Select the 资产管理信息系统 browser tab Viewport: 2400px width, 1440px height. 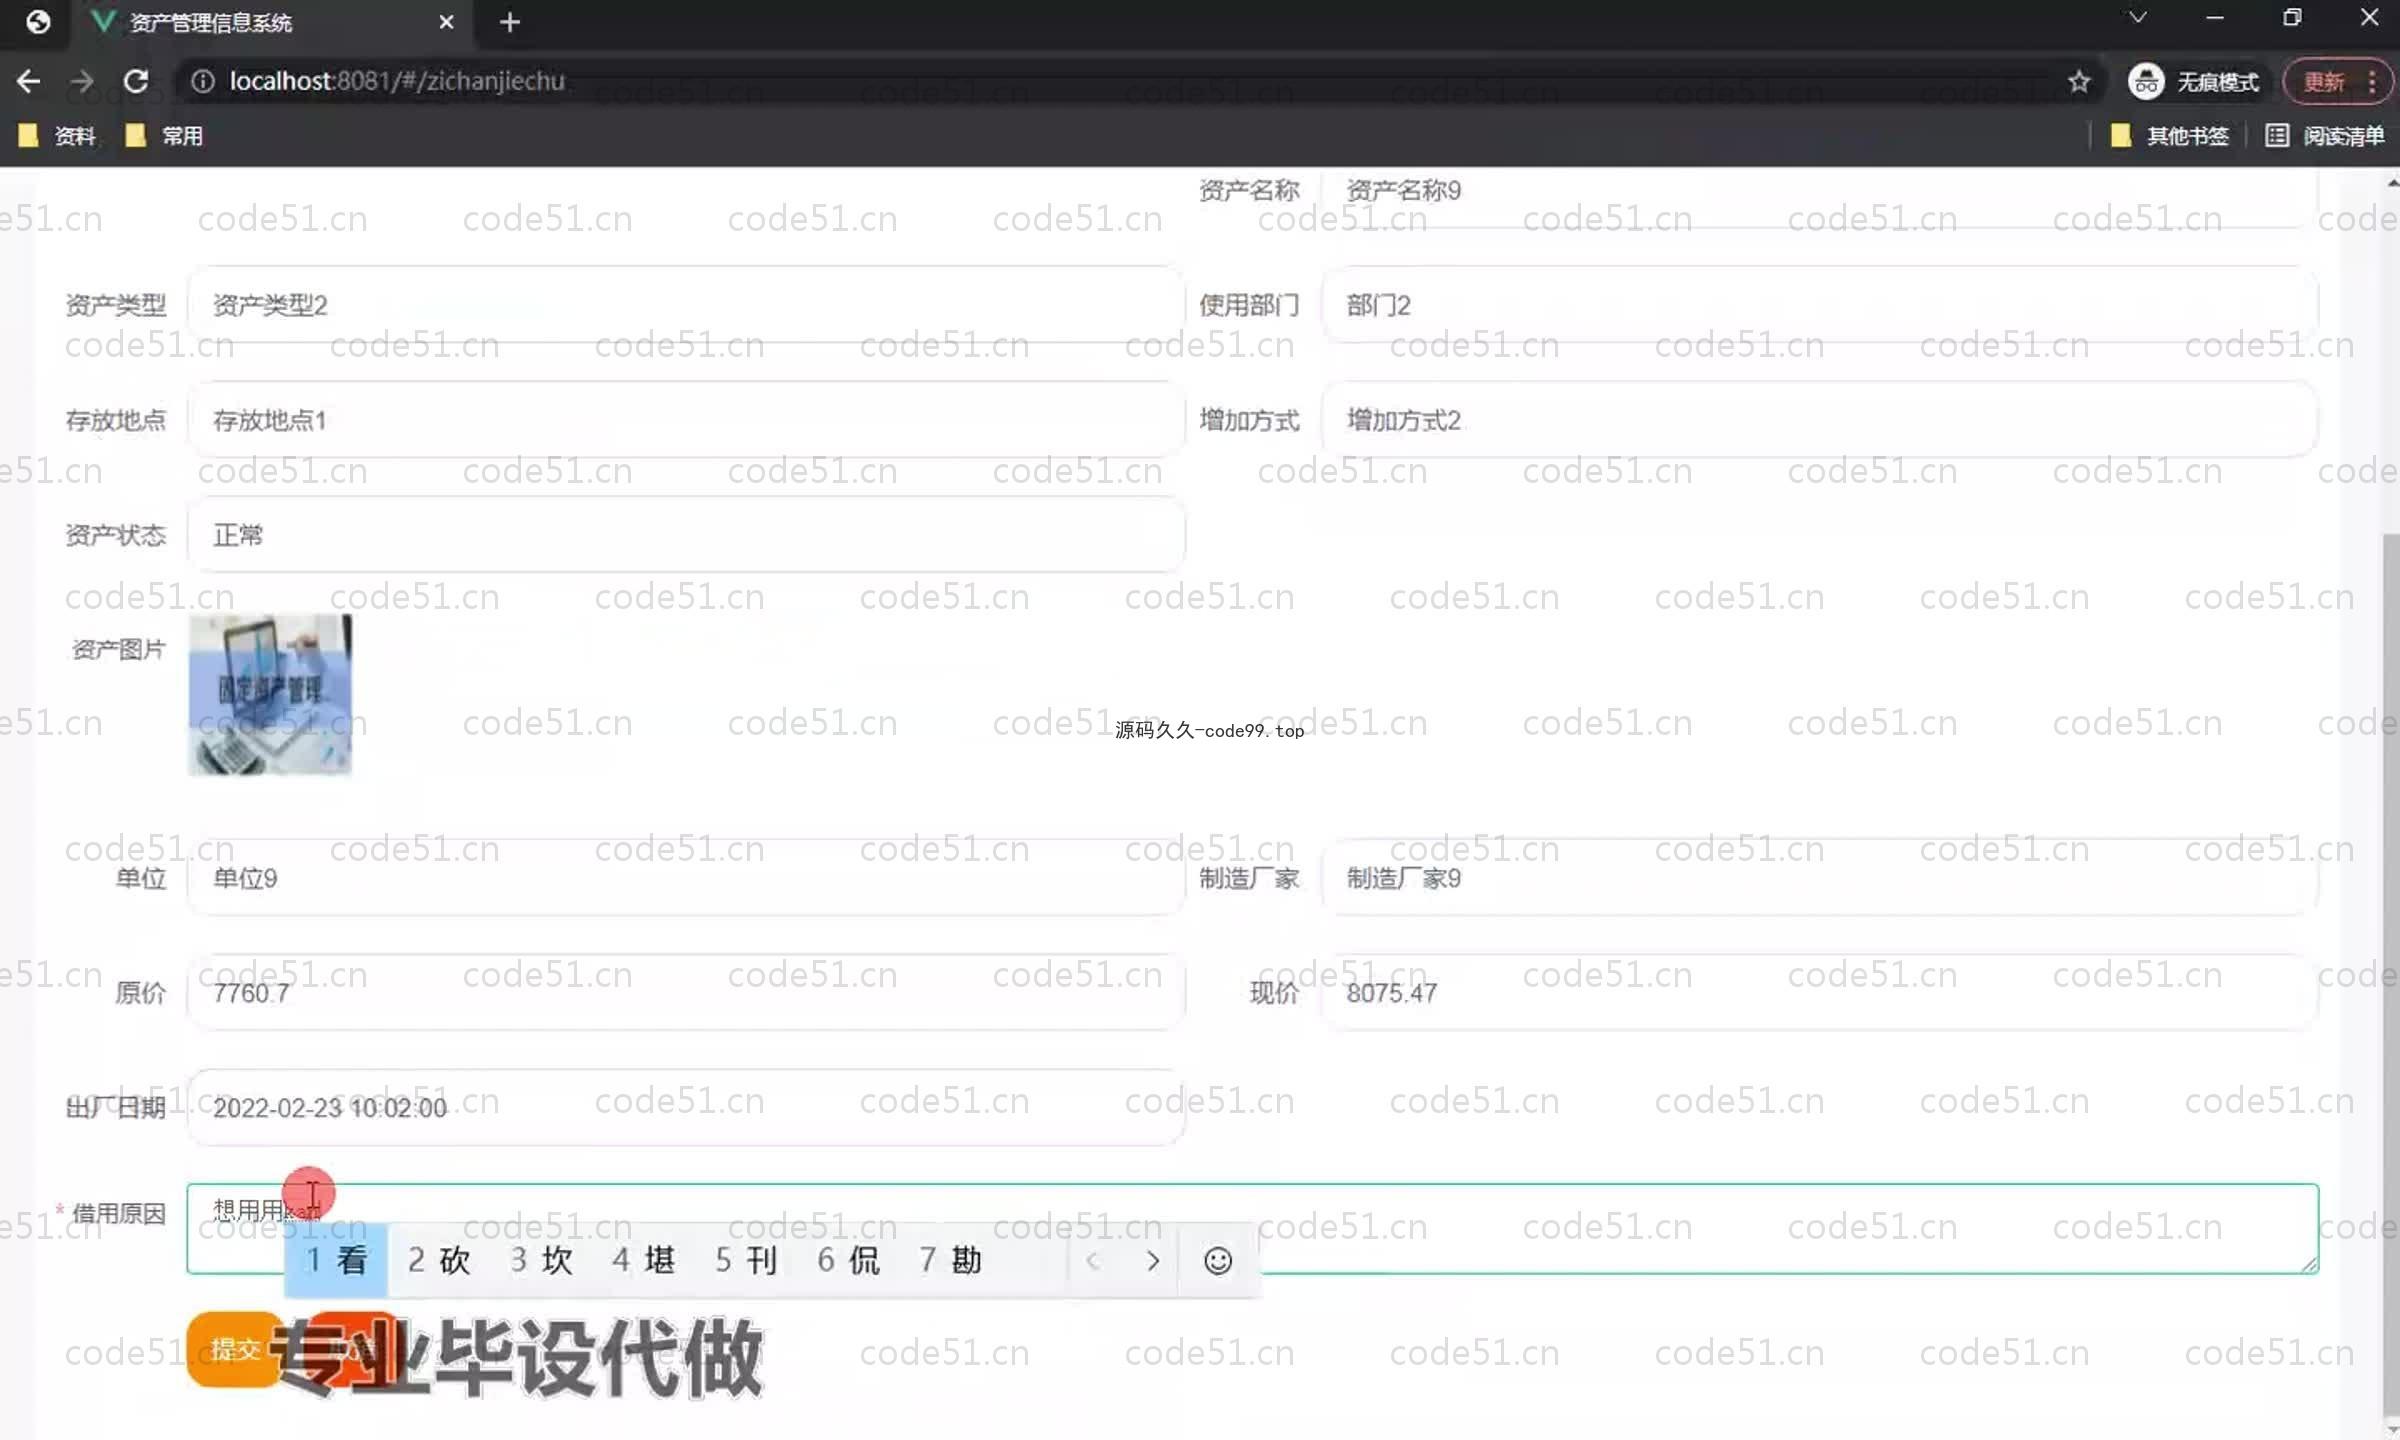[x=272, y=22]
